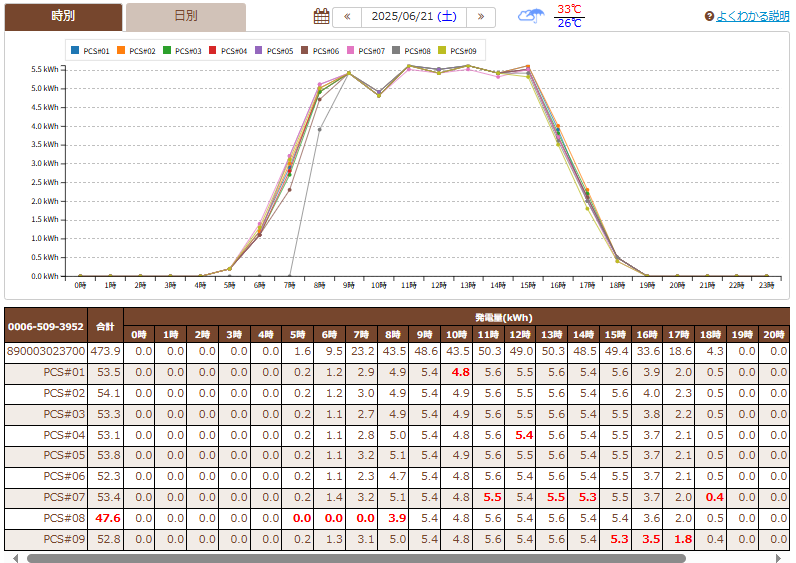The image size is (796, 563).
Task: Click the 20時 table column header
Action: coord(774,335)
